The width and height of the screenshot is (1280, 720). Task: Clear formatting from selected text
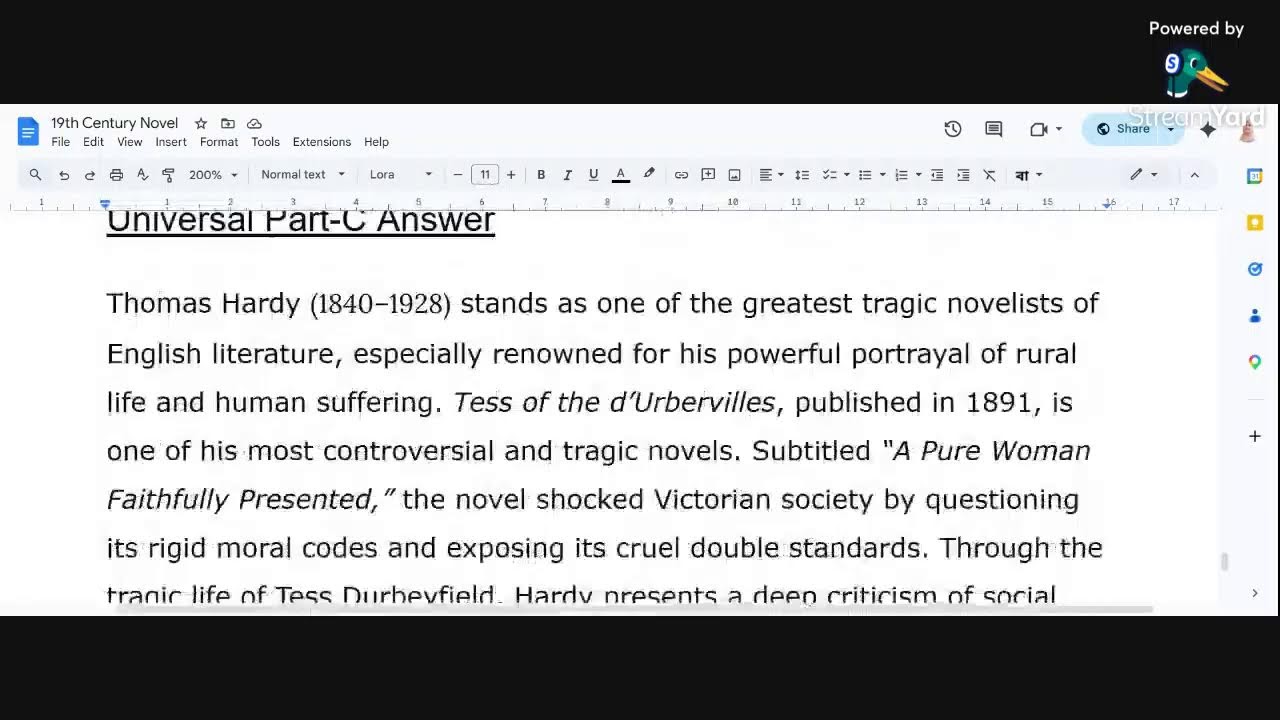click(989, 175)
